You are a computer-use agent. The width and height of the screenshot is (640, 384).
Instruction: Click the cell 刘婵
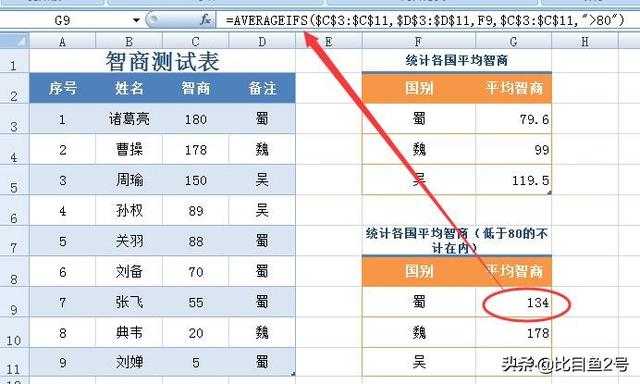pyautogui.click(x=129, y=362)
